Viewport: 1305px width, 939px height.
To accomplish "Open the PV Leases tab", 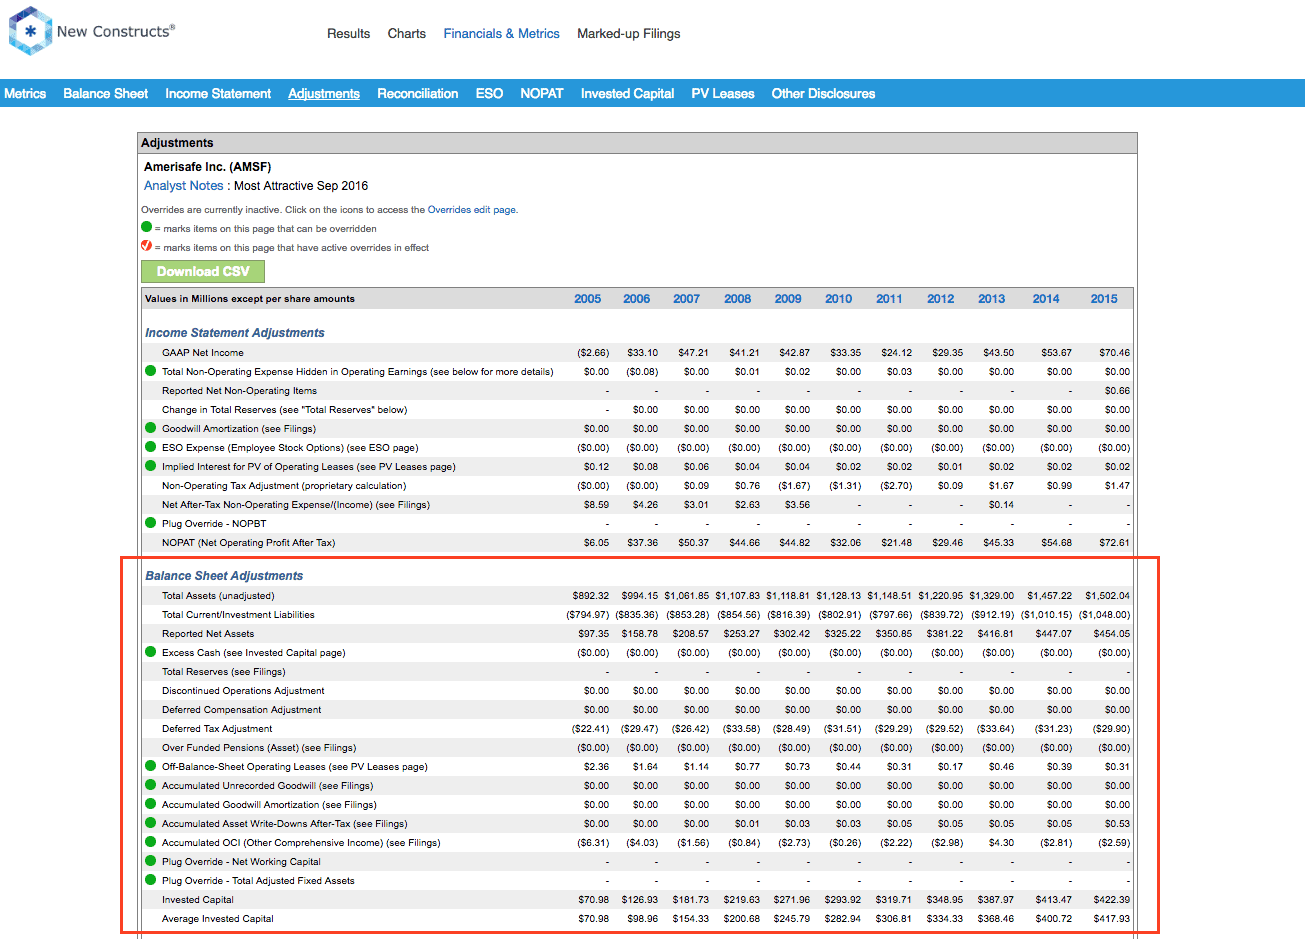I will pyautogui.click(x=723, y=93).
